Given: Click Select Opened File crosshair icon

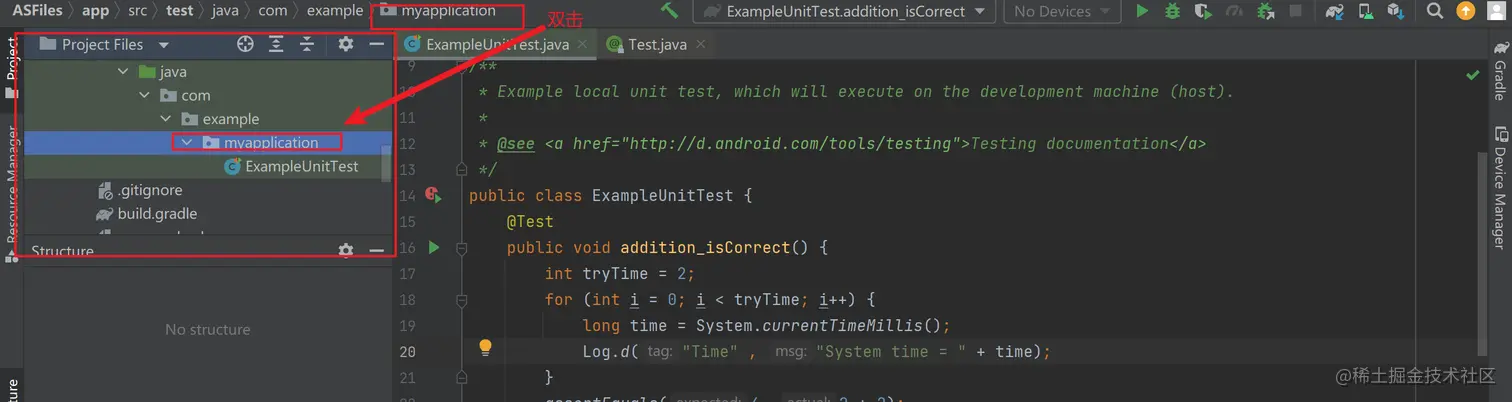Looking at the screenshot, I should tap(245, 44).
